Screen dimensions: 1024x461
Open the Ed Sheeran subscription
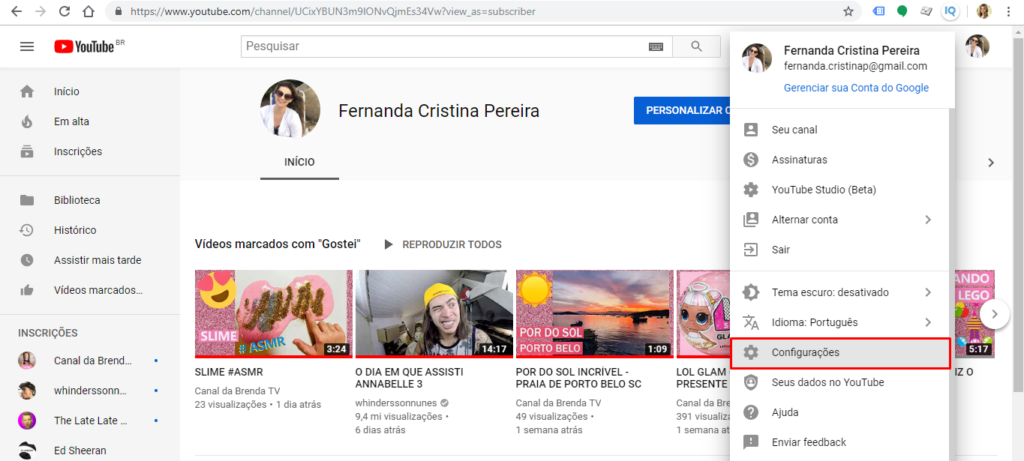(x=90, y=451)
